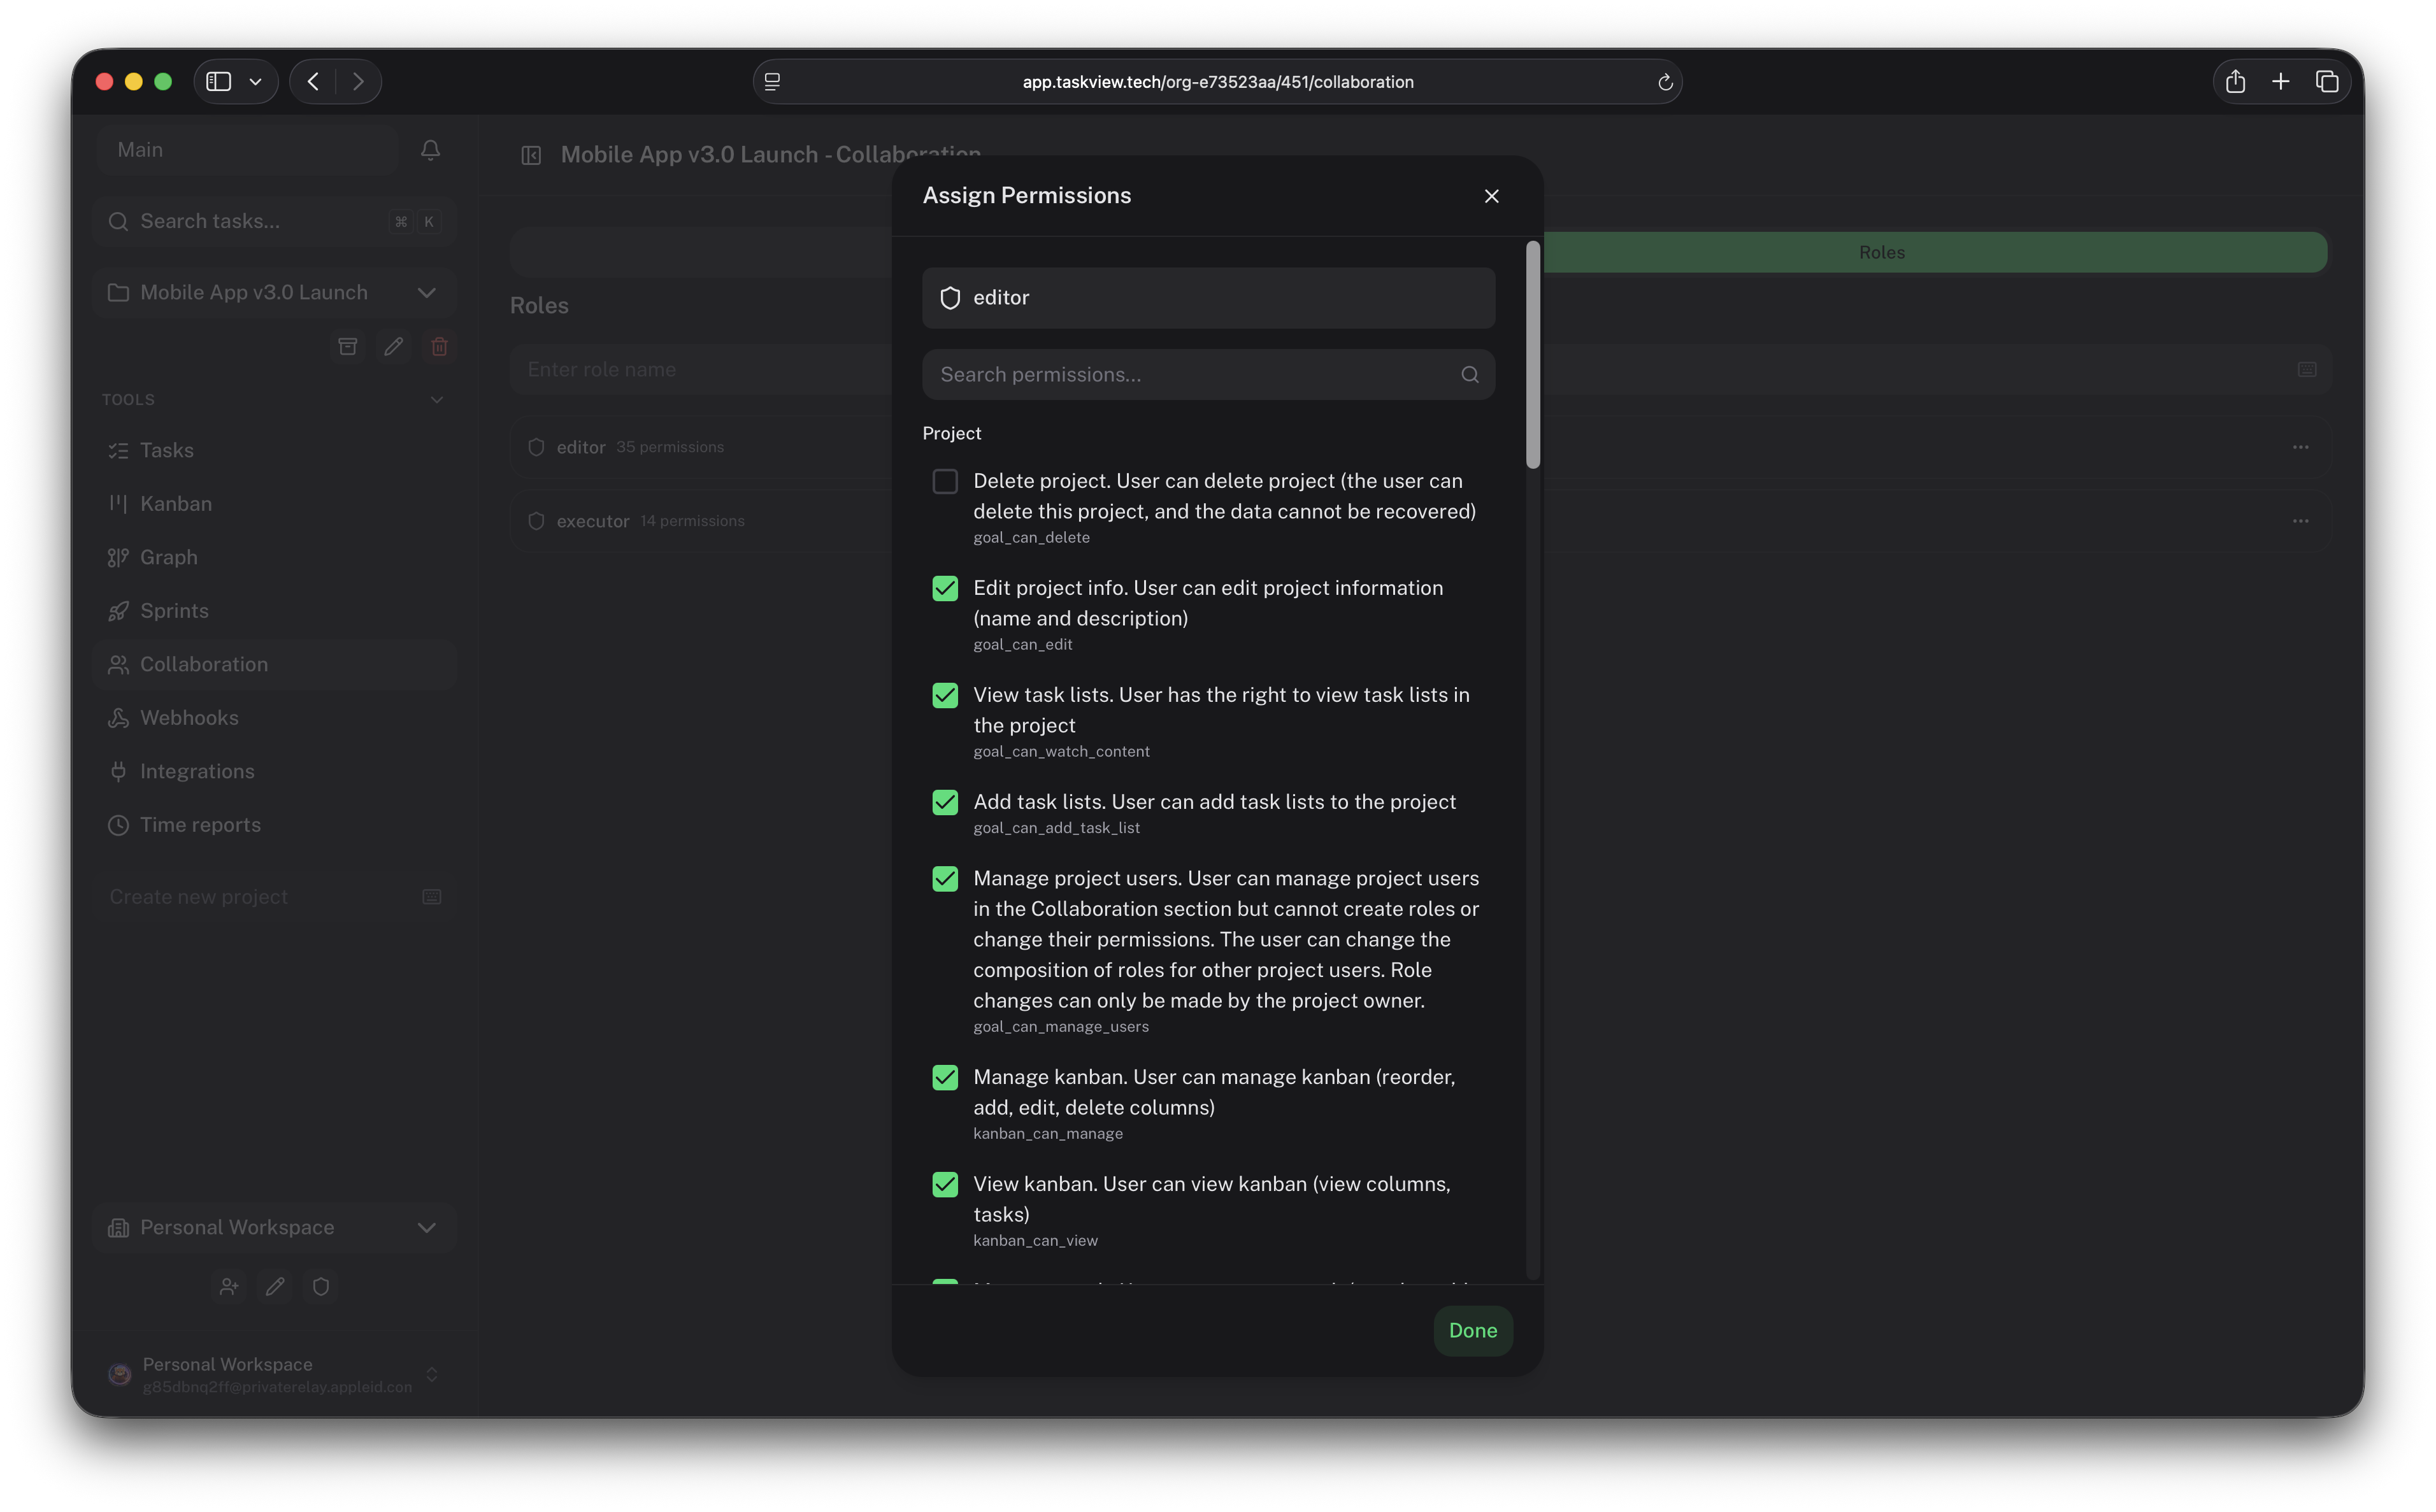Click the magnifier icon in Search permissions
Image resolution: width=2436 pixels, height=1512 pixels.
1469,375
